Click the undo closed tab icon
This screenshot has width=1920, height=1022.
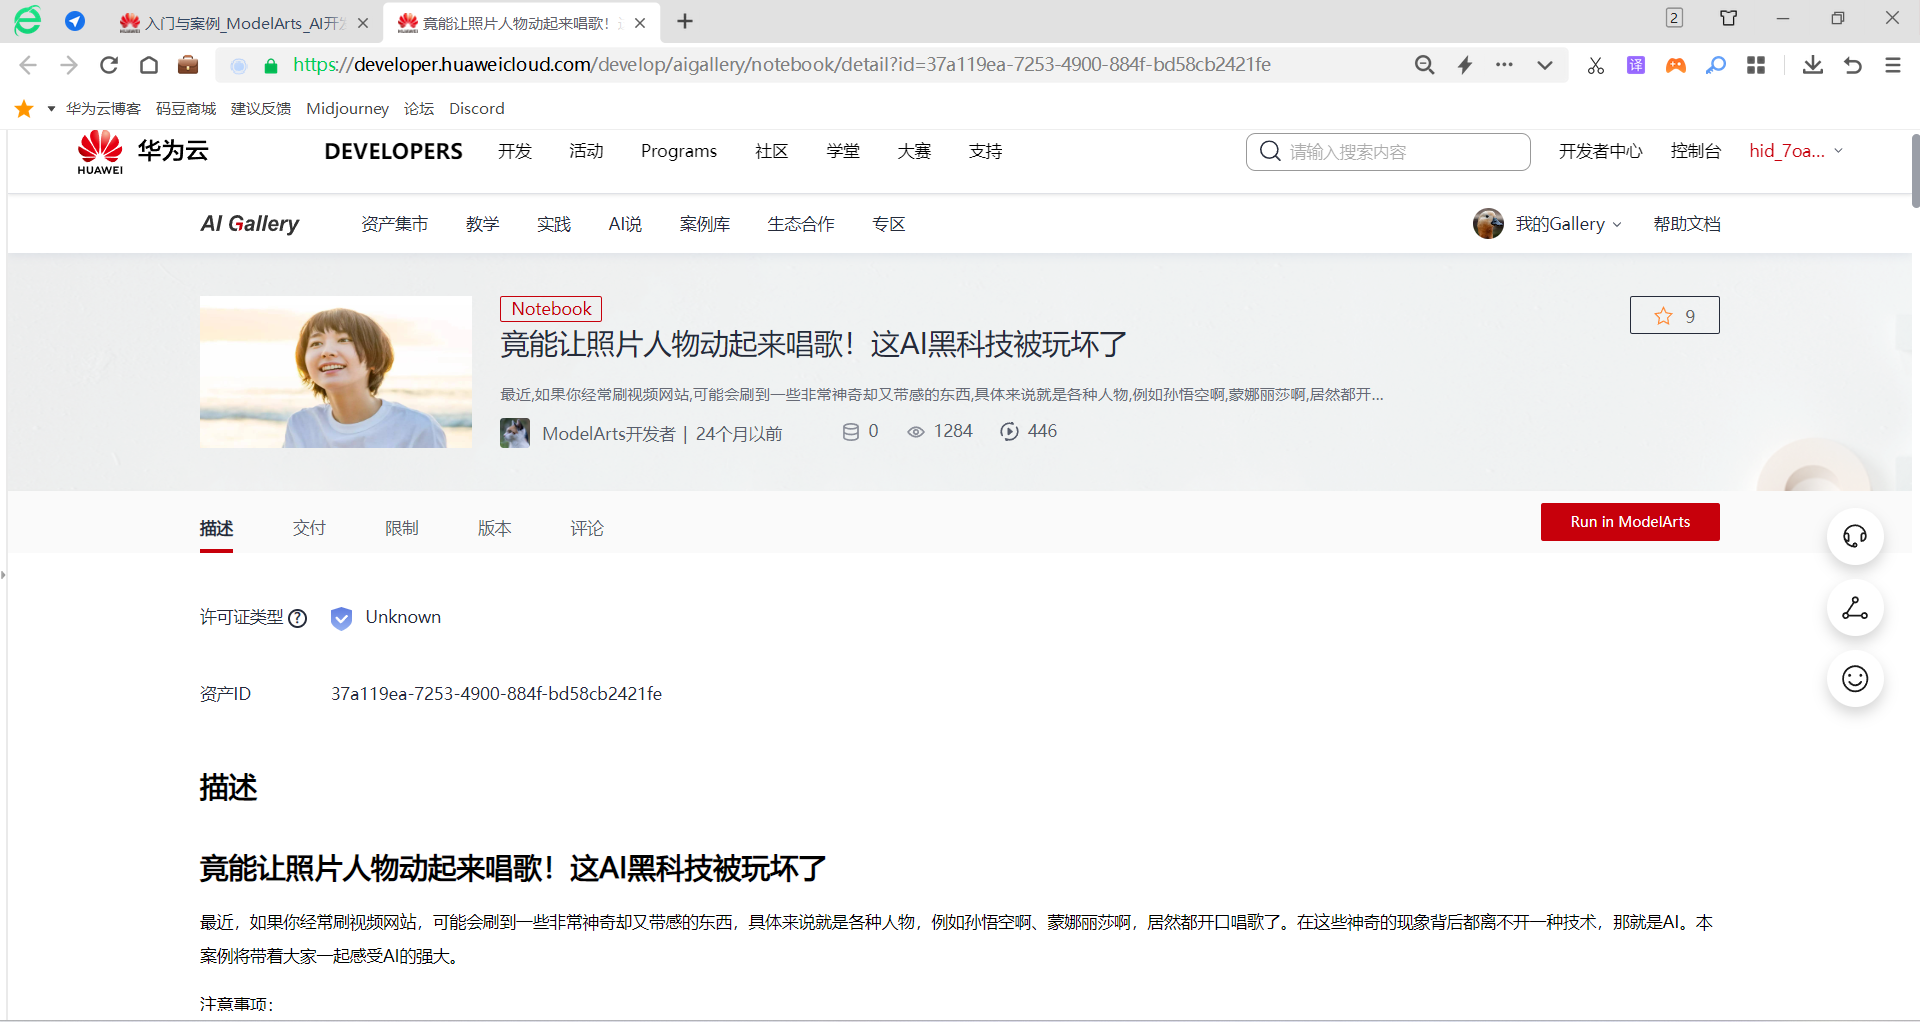[1853, 65]
